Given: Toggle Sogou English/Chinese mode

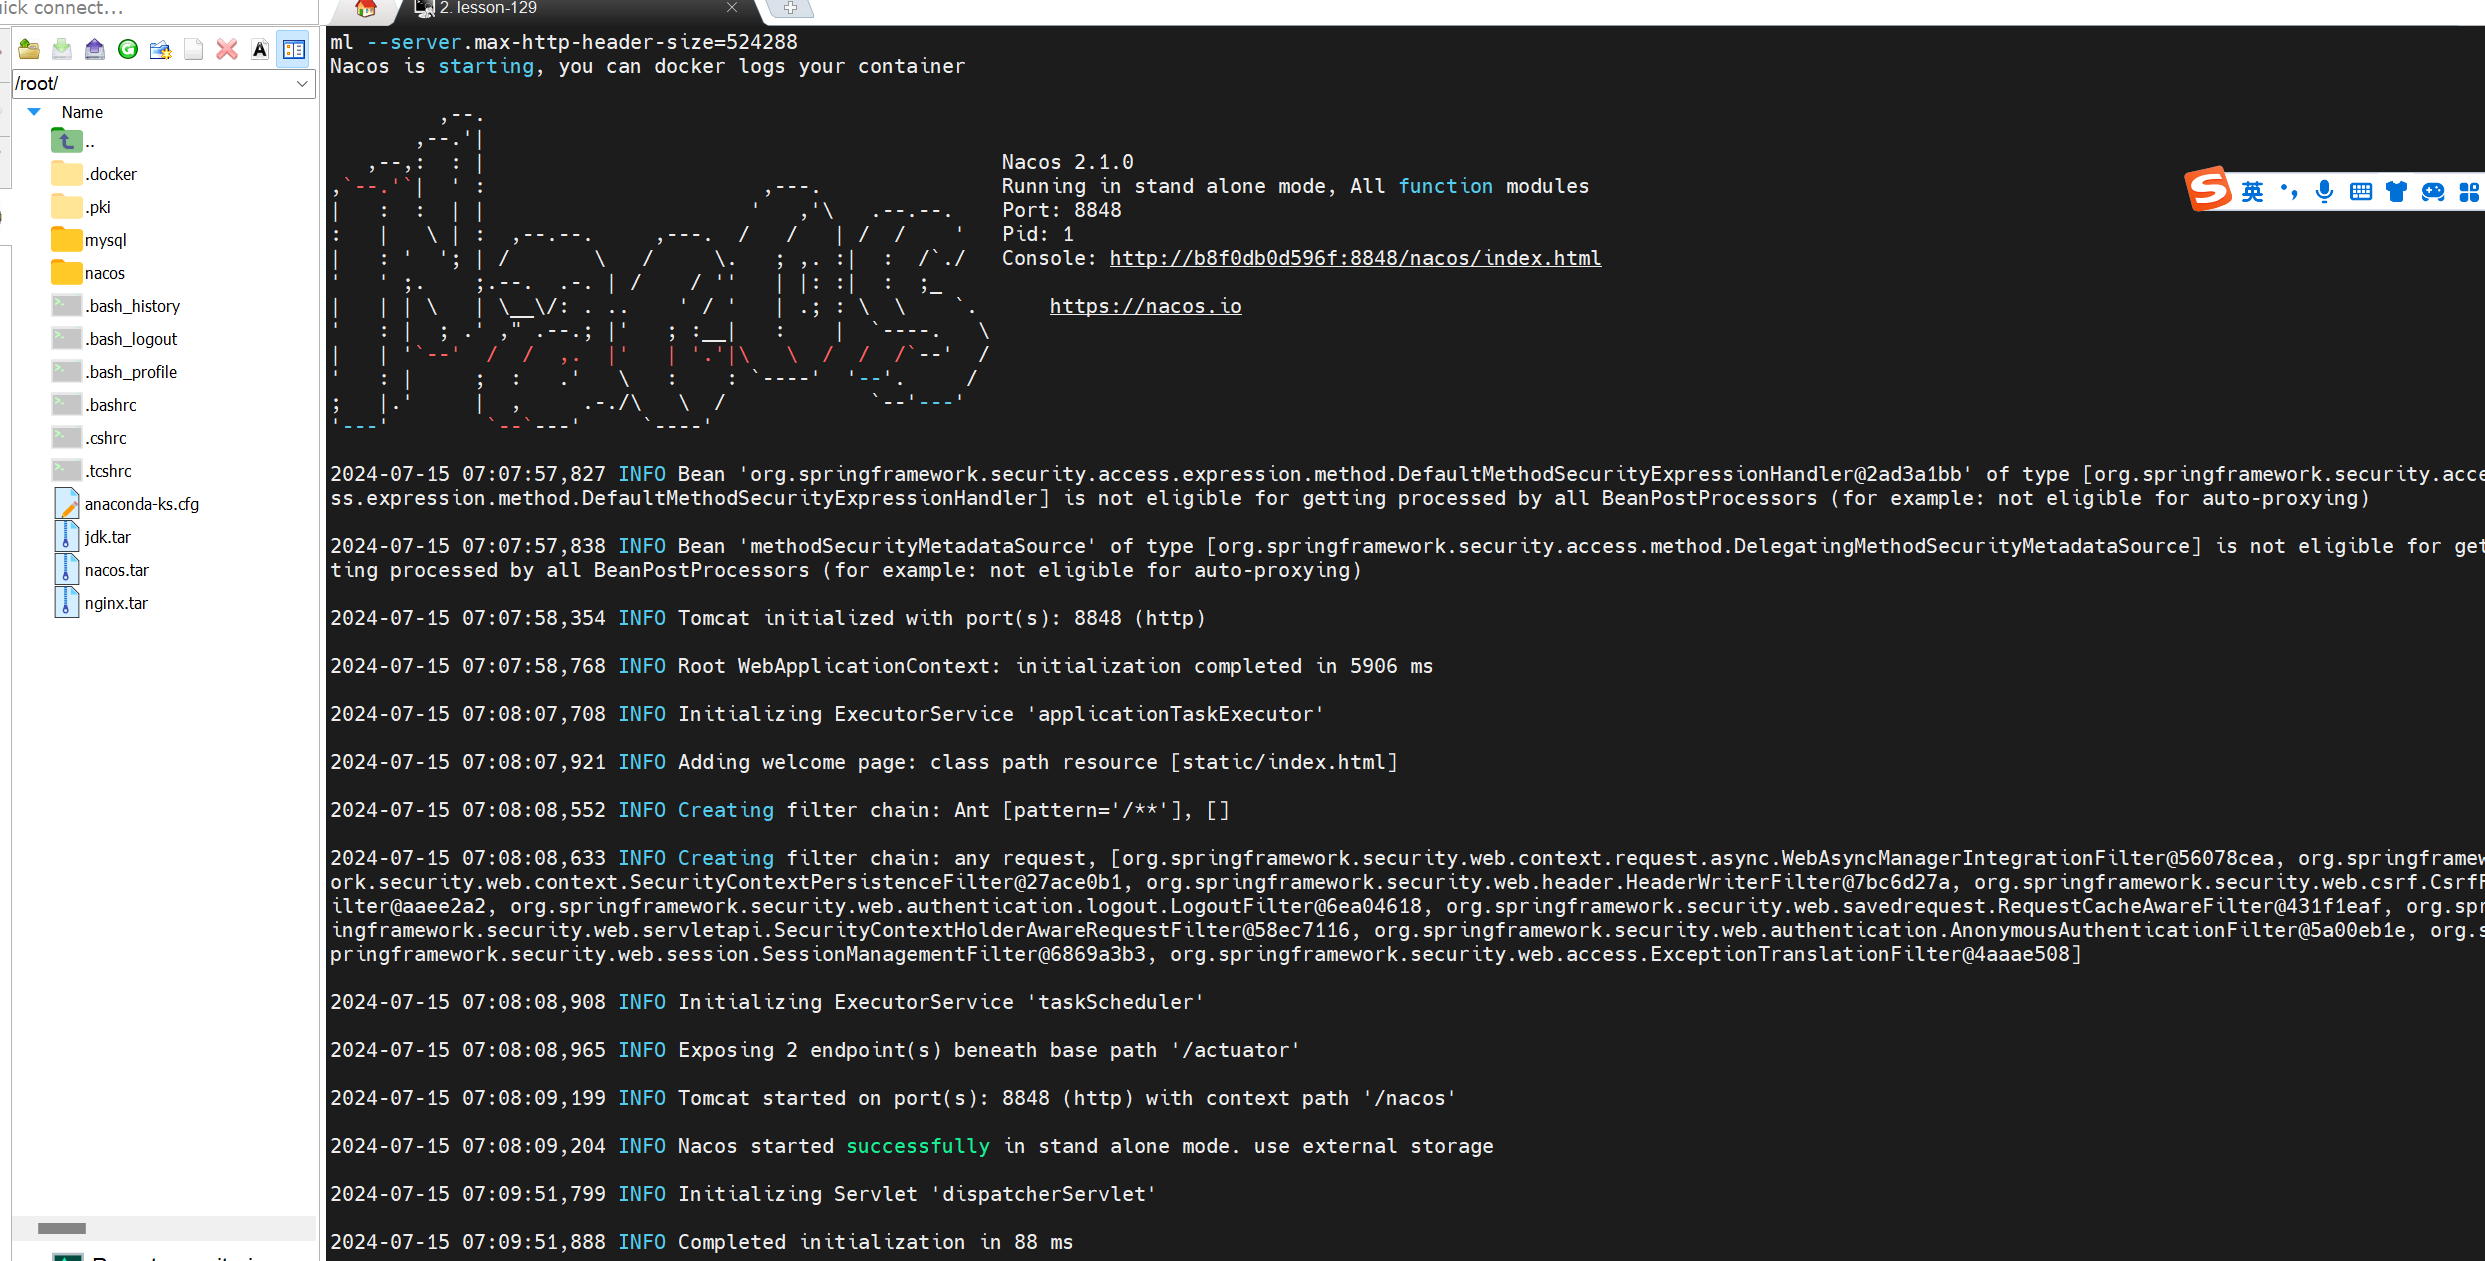Looking at the screenshot, I should pyautogui.click(x=2252, y=191).
